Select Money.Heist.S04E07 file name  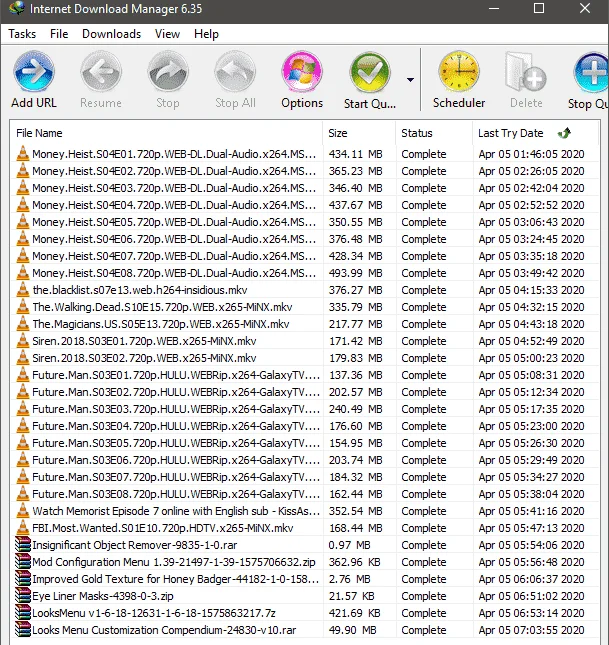tap(174, 256)
